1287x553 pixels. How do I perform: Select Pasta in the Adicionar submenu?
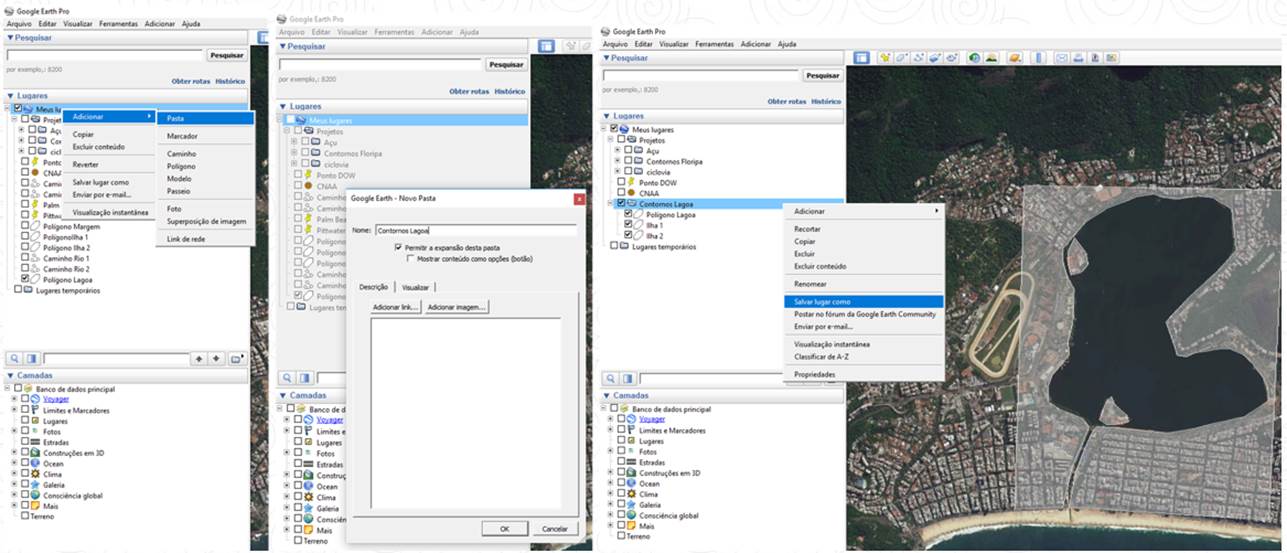click(204, 118)
